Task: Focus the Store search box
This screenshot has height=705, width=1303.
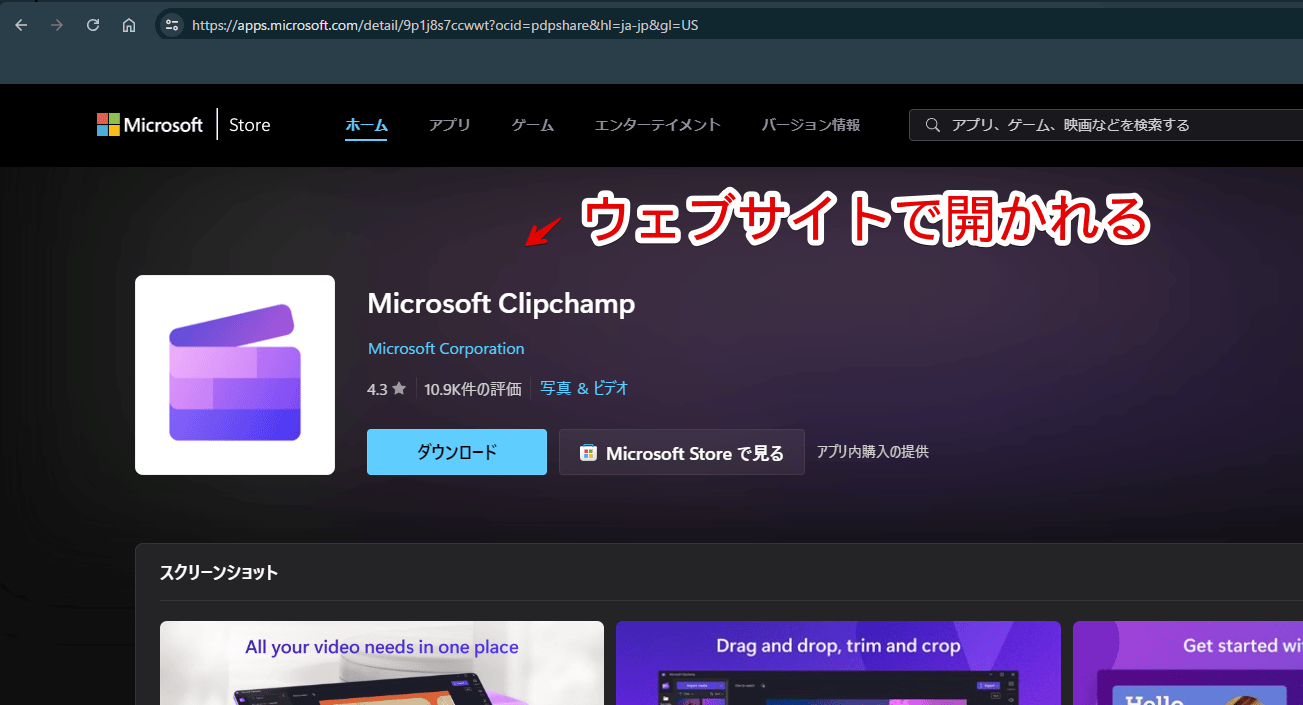Action: click(1106, 125)
